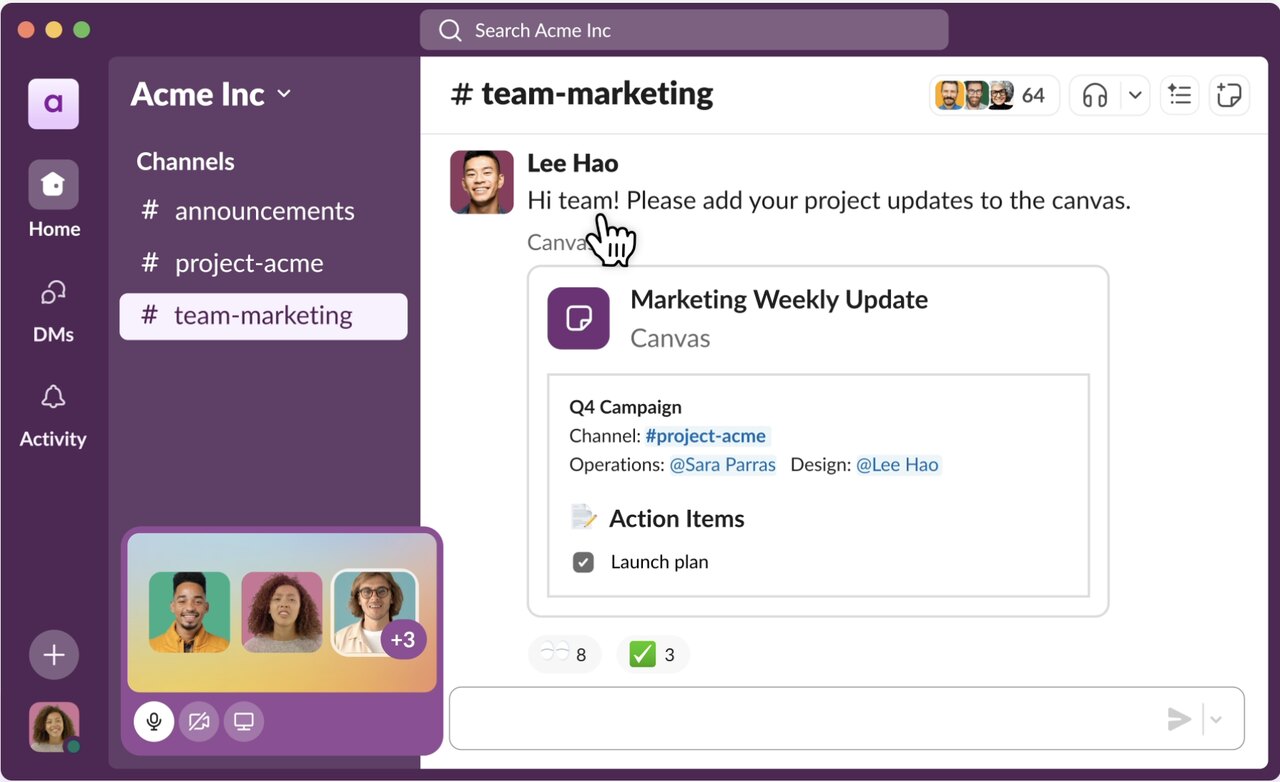Image resolution: width=1280 pixels, height=782 pixels.
Task: Toggle the checkmark reaction with 3
Action: pyautogui.click(x=653, y=655)
